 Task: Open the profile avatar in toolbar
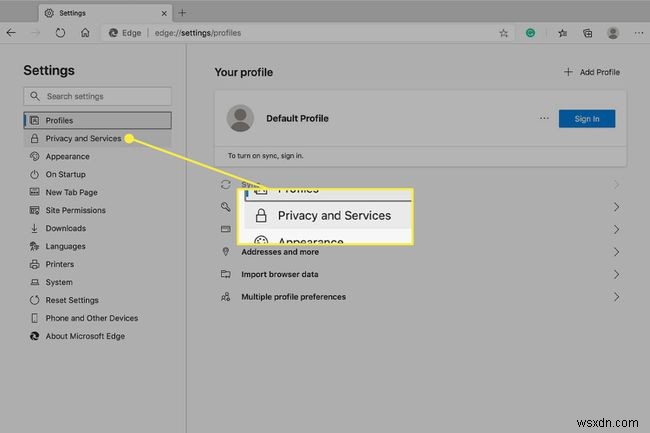pyautogui.click(x=613, y=33)
